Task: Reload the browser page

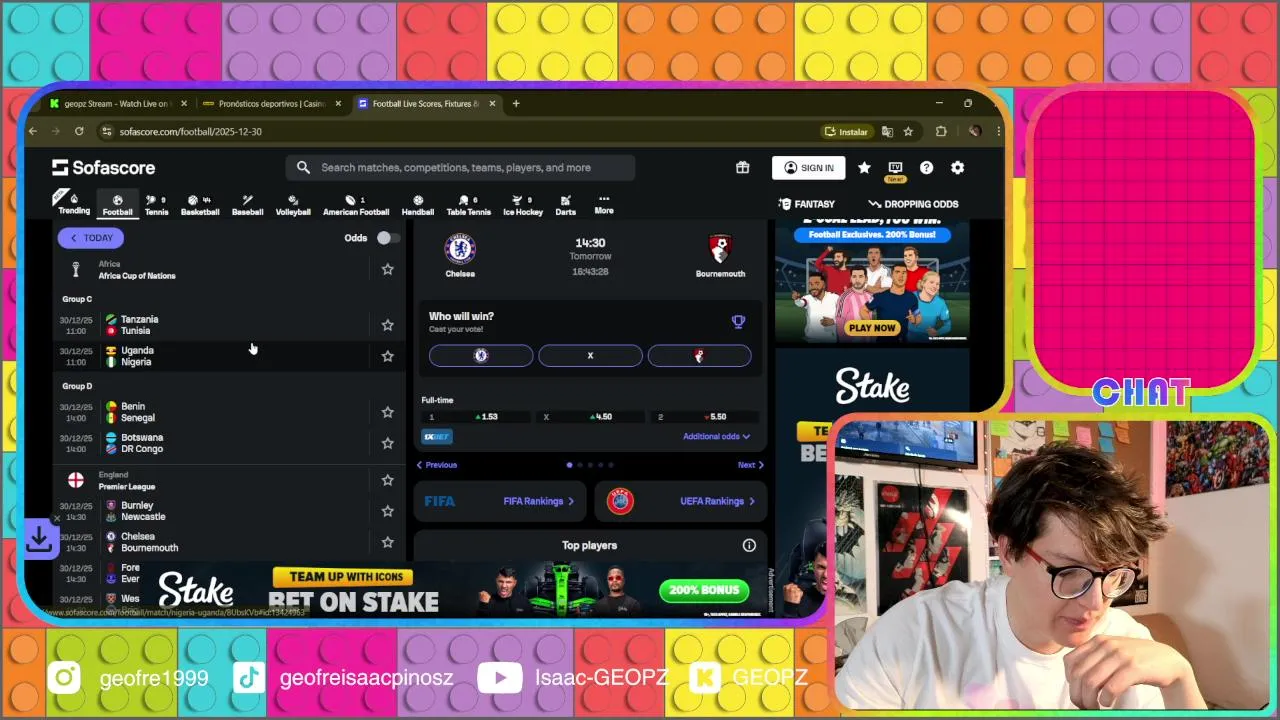Action: pos(79,132)
